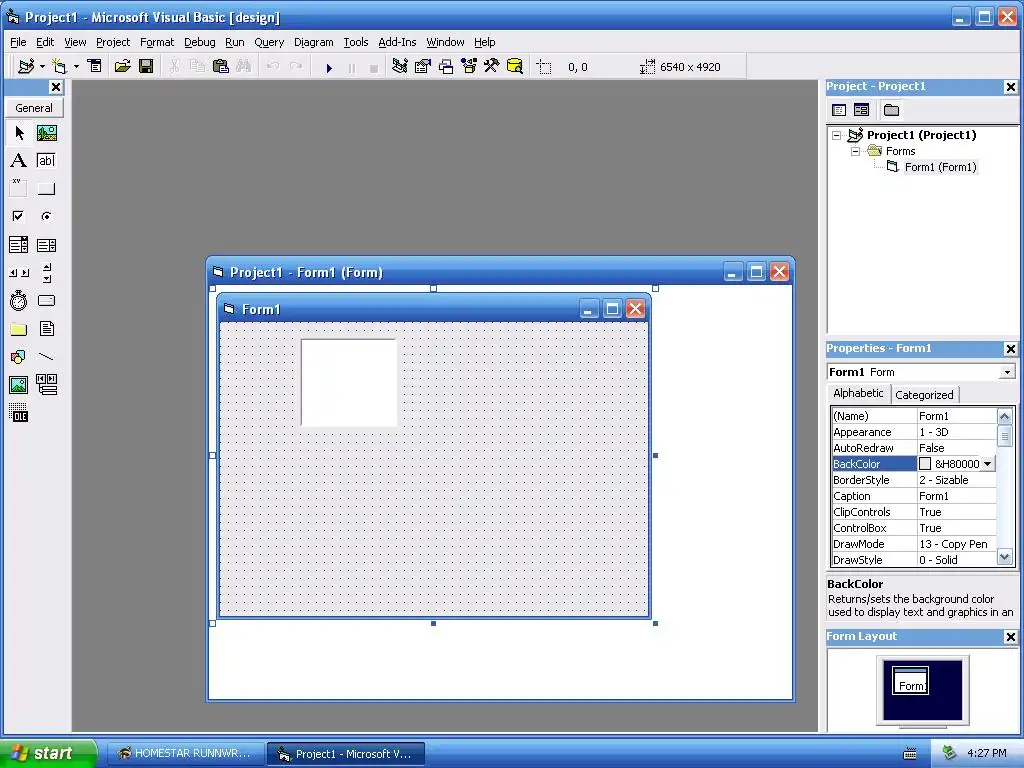Select the PictureBox tool in toolbox
Screen dimensions: 1024x768
pos(46,133)
